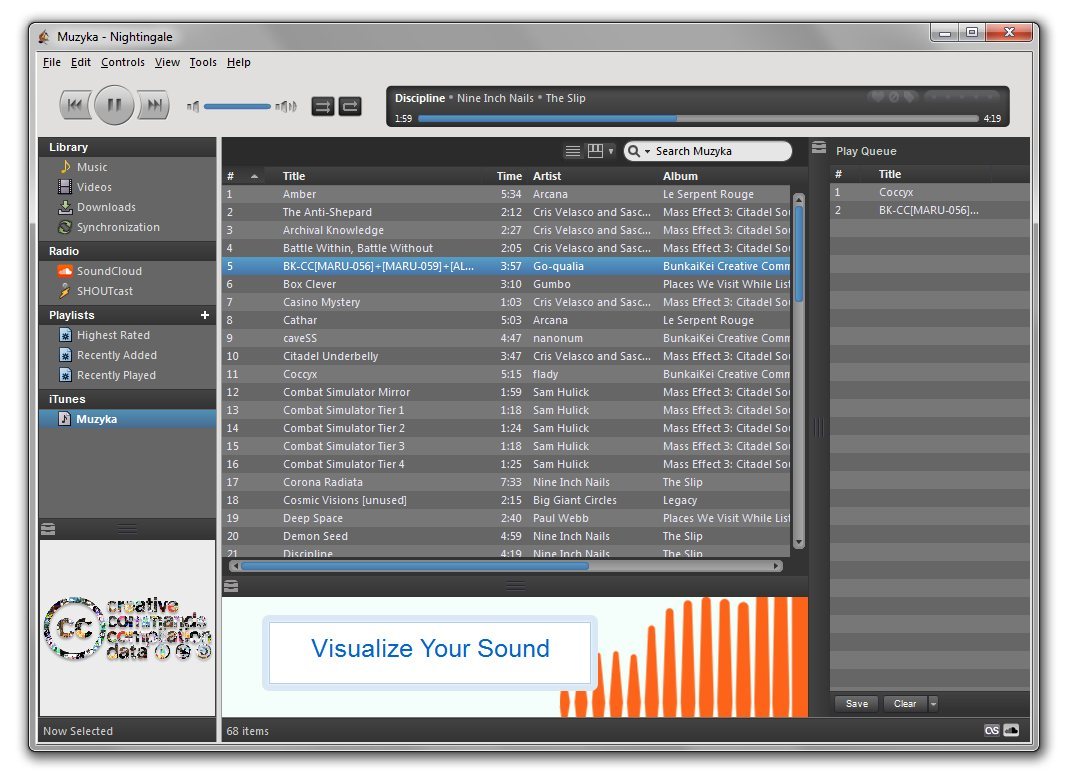
Task: Click the vertical scrollbar of the track list
Action: [798, 371]
